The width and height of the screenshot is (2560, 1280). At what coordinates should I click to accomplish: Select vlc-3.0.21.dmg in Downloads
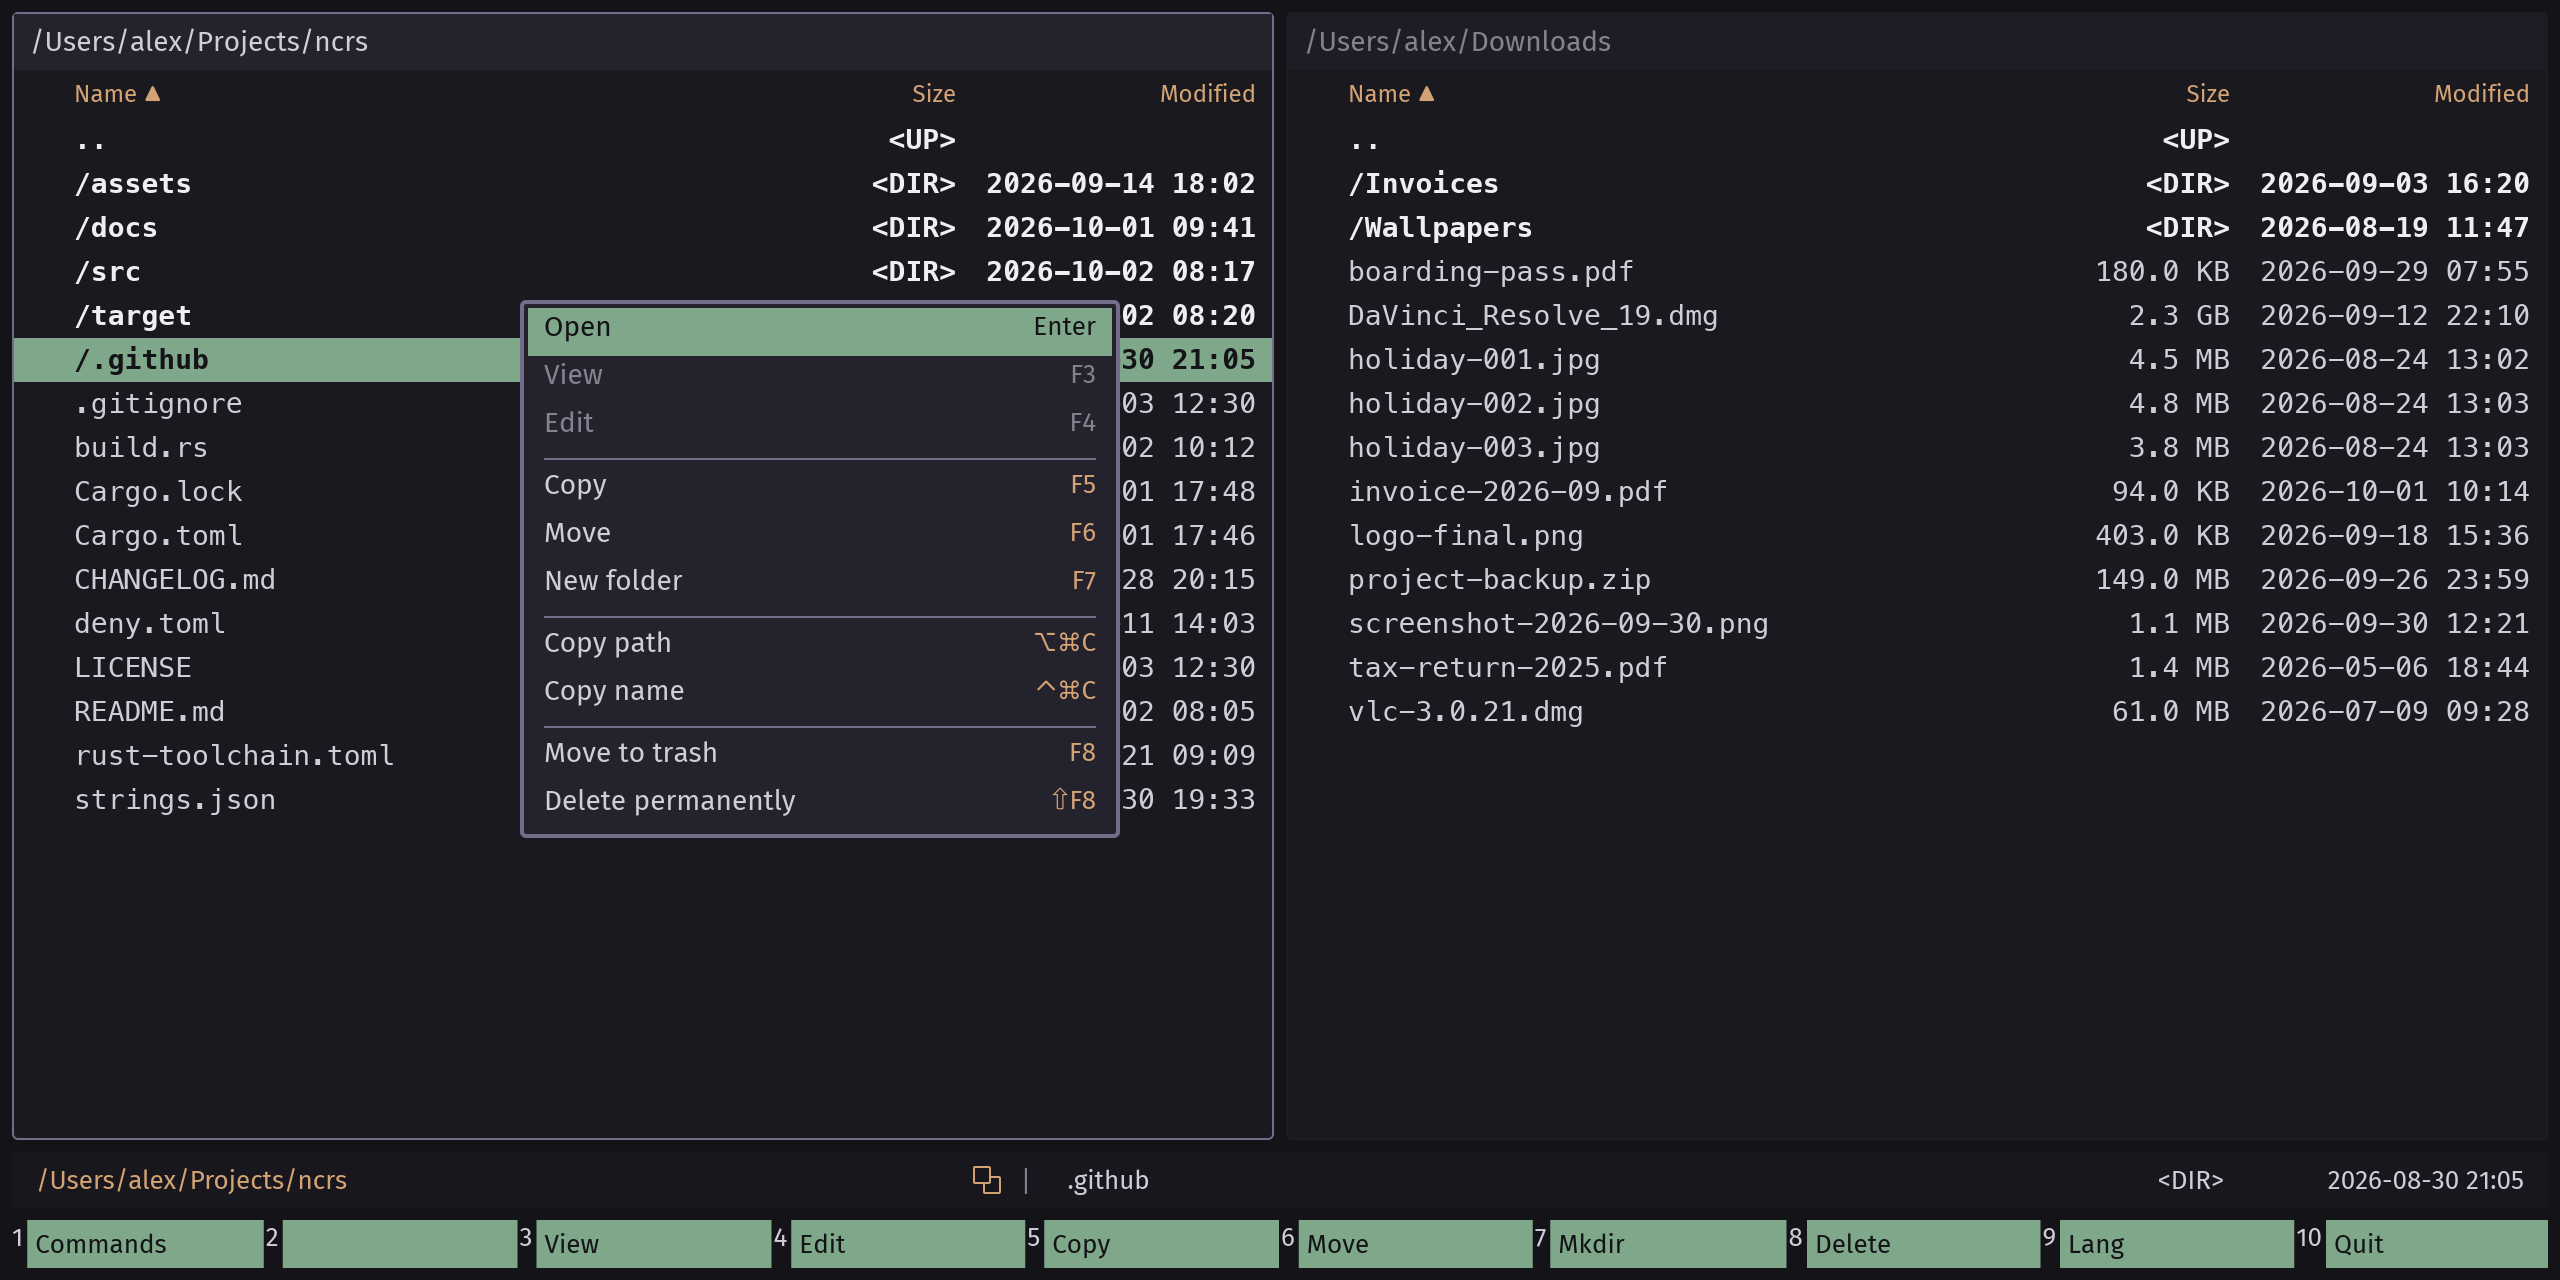coord(1917,712)
